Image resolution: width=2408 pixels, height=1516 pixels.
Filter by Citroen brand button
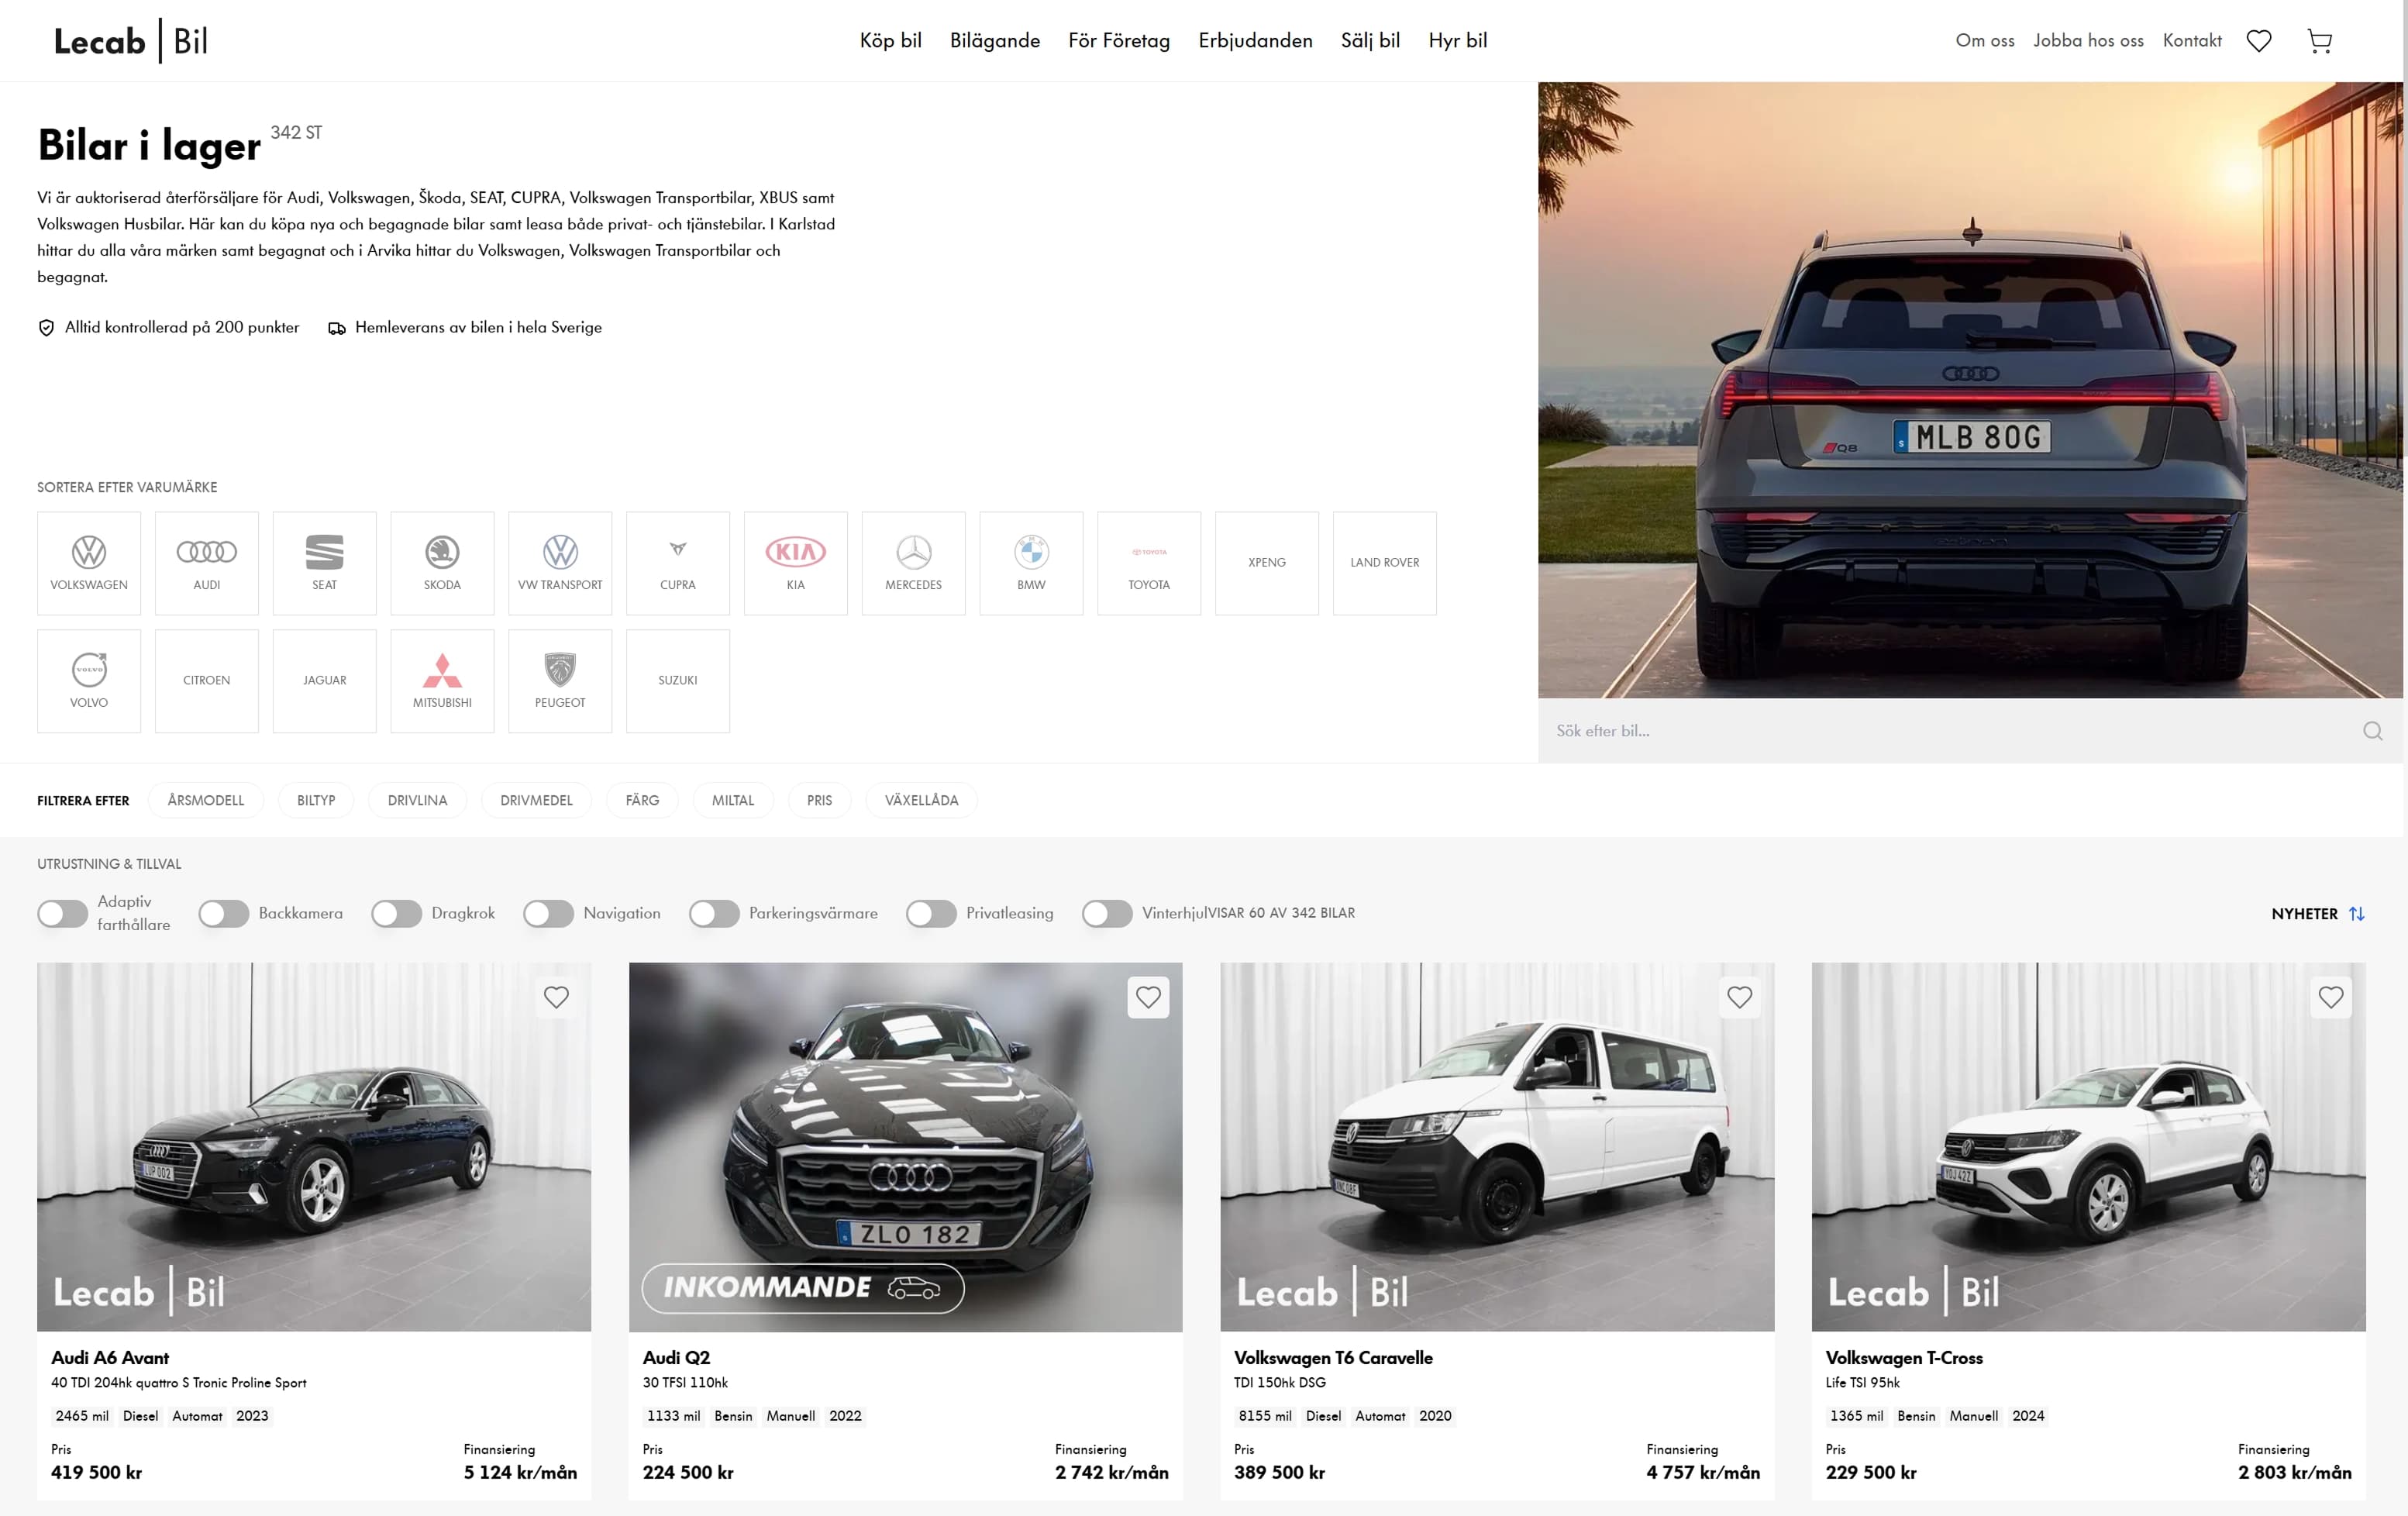(207, 681)
